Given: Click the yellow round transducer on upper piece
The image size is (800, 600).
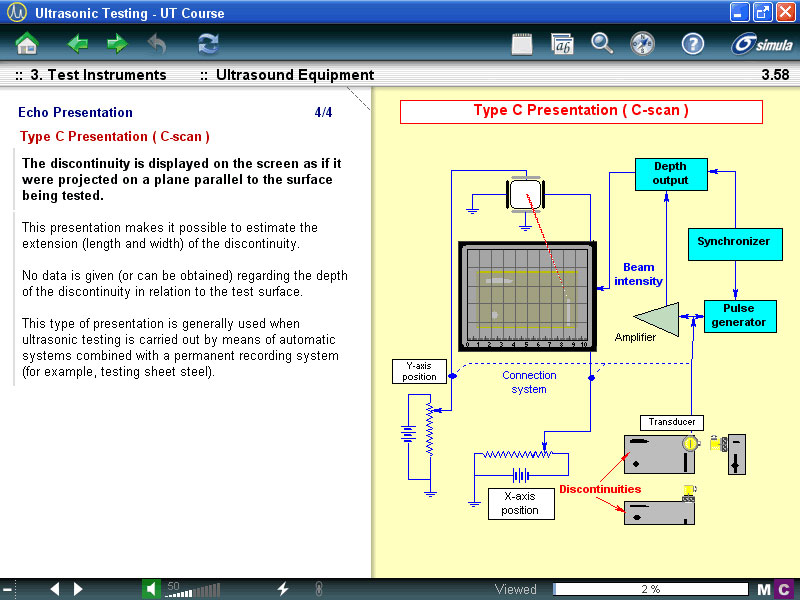Looking at the screenshot, I should click(689, 443).
